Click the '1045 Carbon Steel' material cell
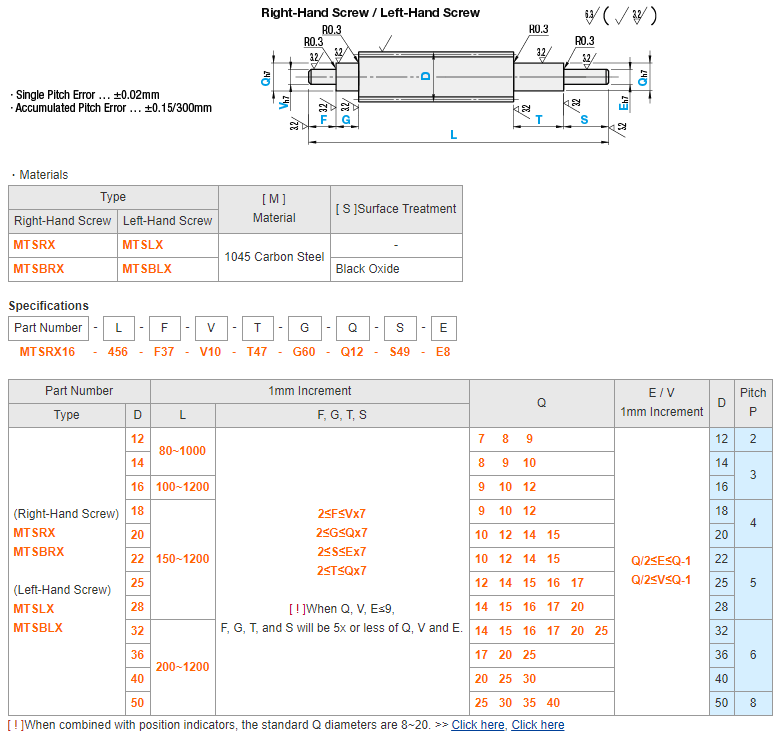This screenshot has width=782, height=735. tap(274, 257)
